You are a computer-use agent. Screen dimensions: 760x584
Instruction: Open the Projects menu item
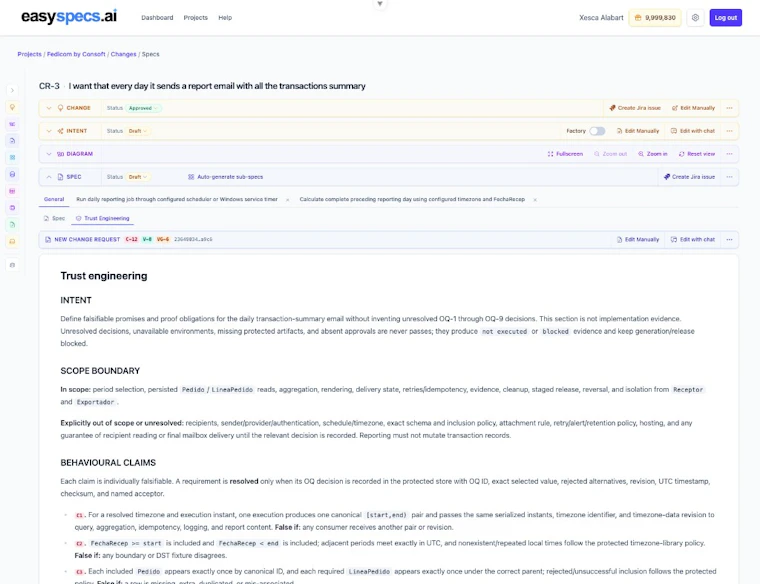[195, 17]
